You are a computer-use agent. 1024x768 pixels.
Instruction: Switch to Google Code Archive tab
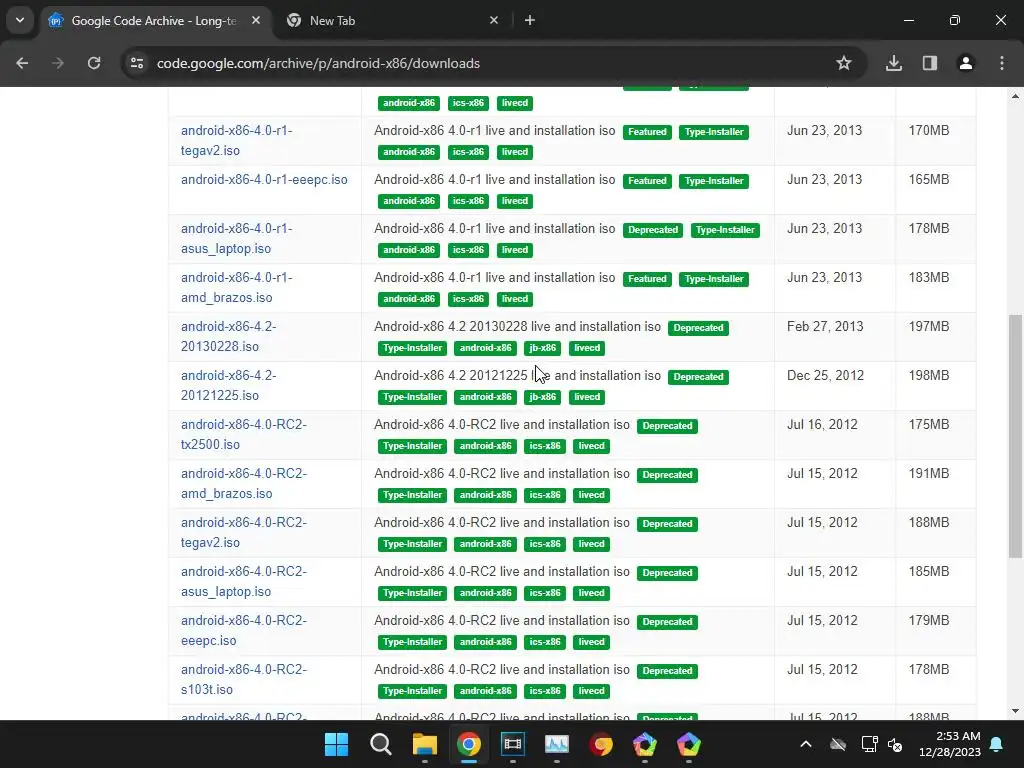pyautogui.click(x=153, y=21)
